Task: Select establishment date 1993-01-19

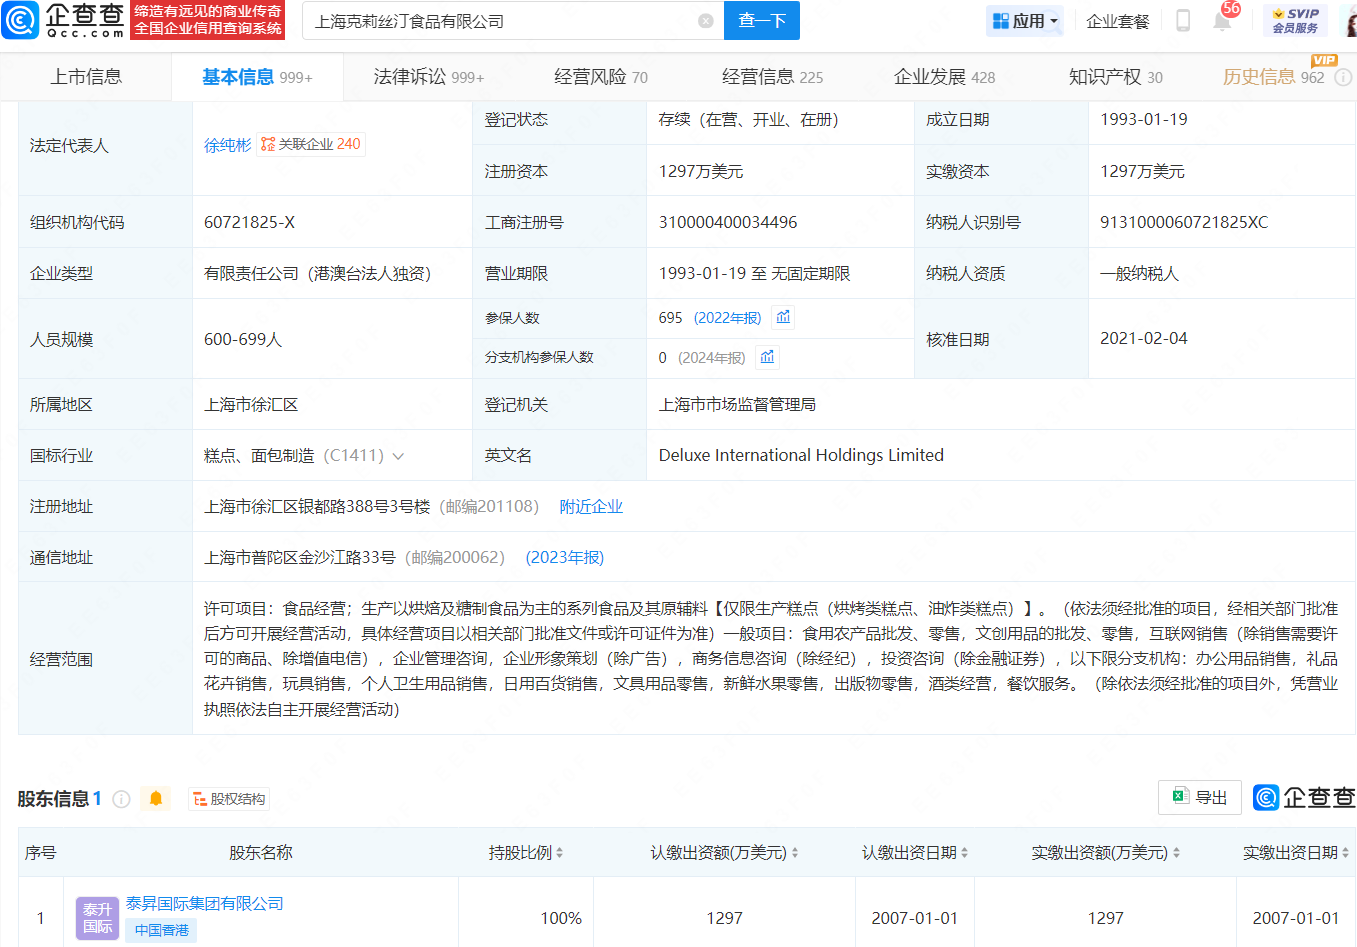Action: coord(1144,119)
